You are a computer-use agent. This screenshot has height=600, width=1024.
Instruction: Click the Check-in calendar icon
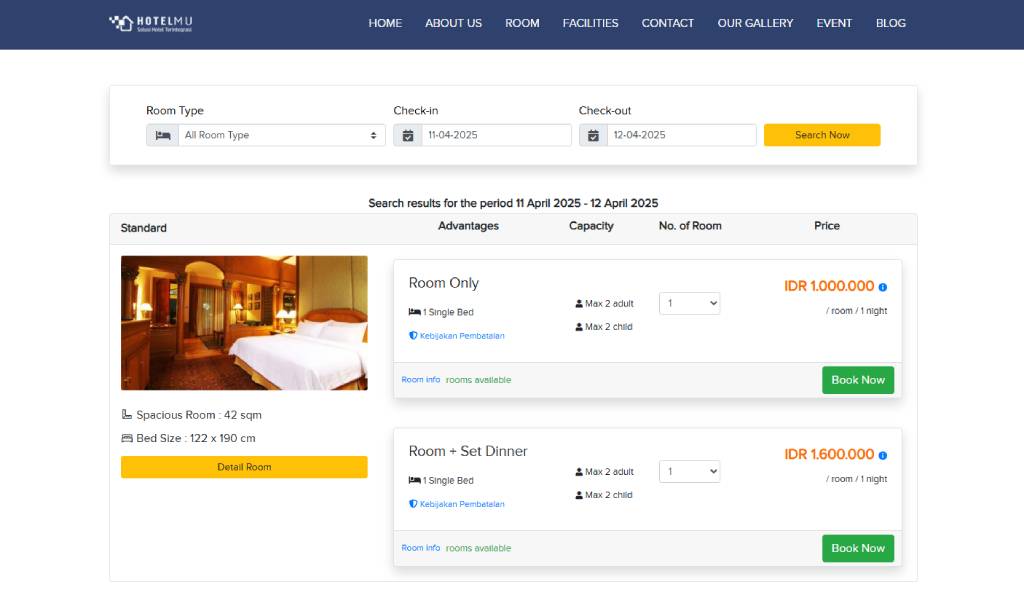click(408, 134)
